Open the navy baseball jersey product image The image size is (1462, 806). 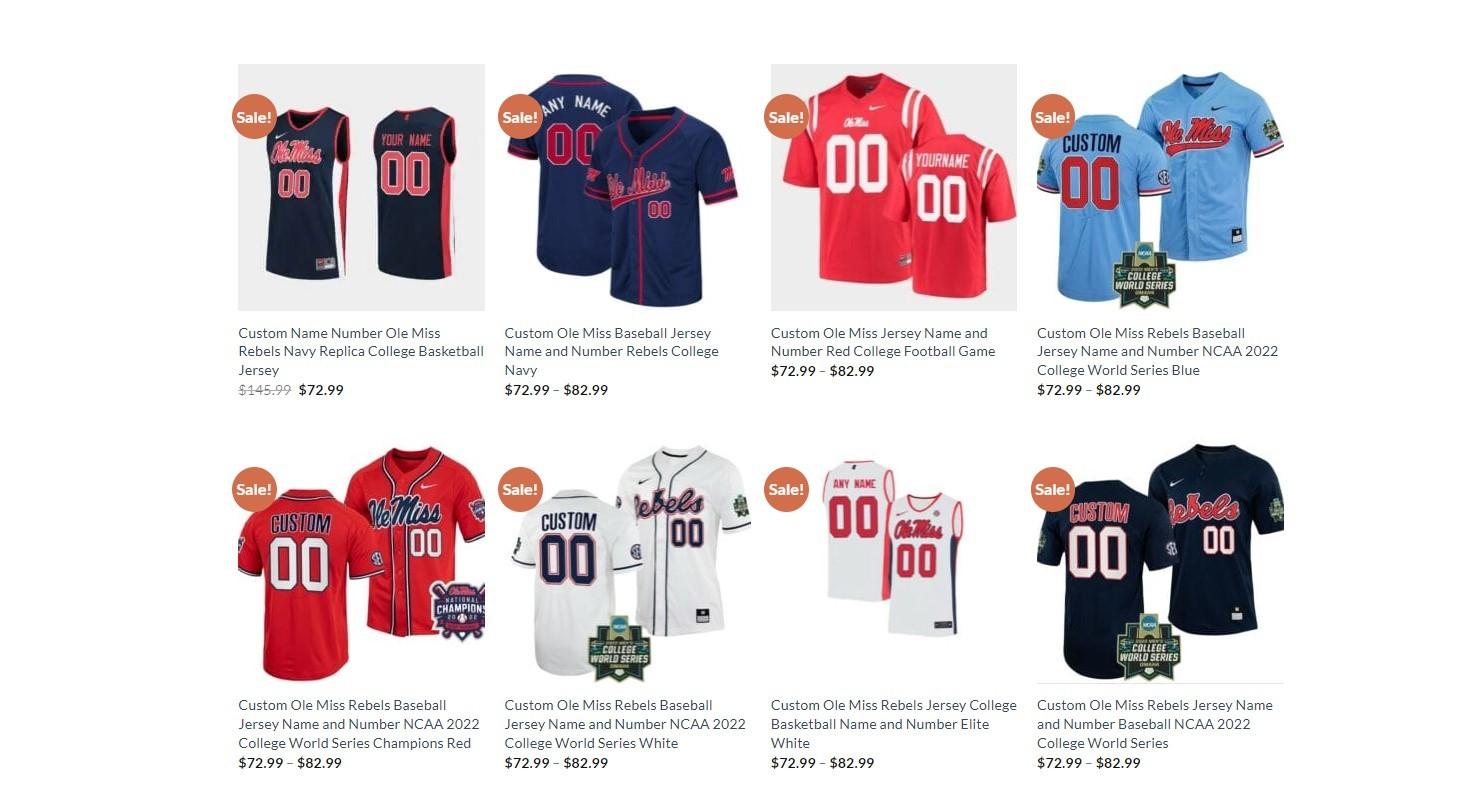tap(627, 187)
